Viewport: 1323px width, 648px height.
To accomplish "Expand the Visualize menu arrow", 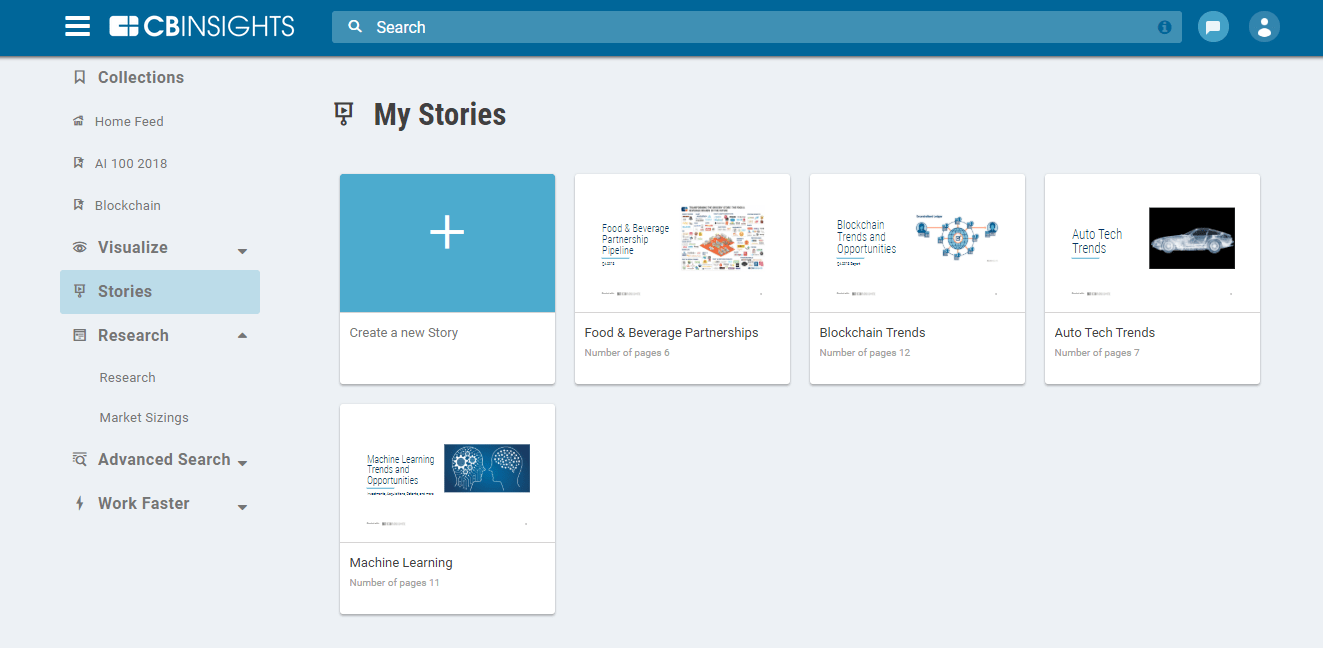I will tap(242, 250).
